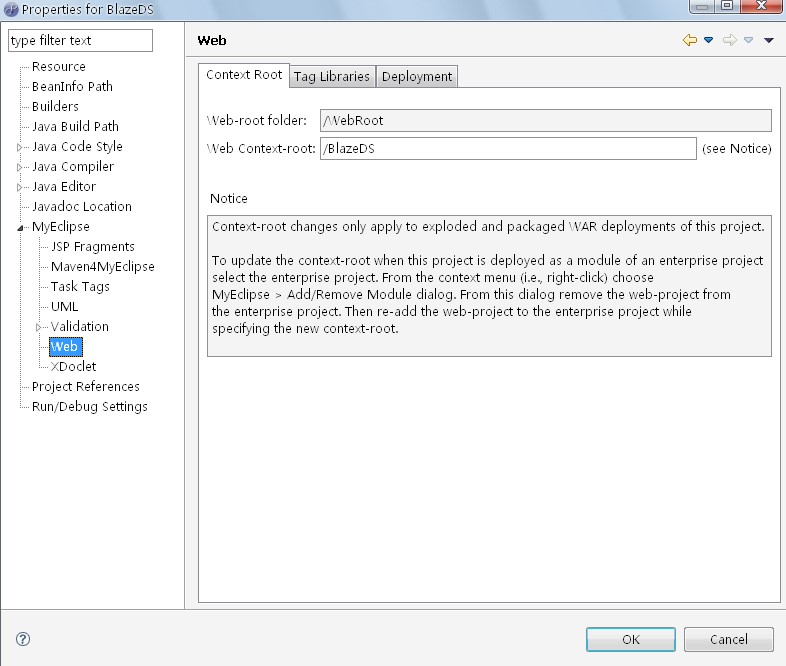Select Task Tags item
This screenshot has width=786, height=666.
(x=80, y=287)
